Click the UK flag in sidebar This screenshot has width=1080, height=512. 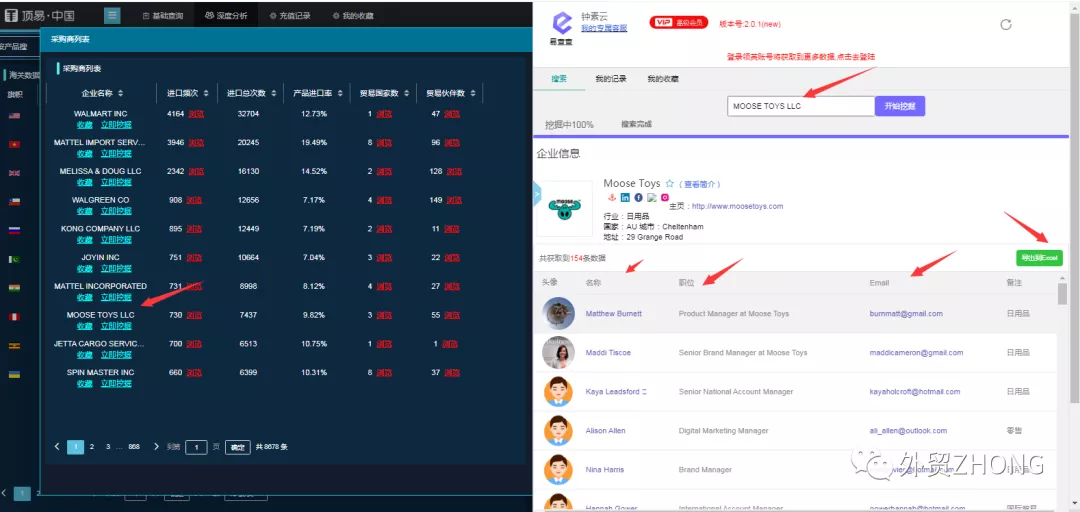[14, 173]
